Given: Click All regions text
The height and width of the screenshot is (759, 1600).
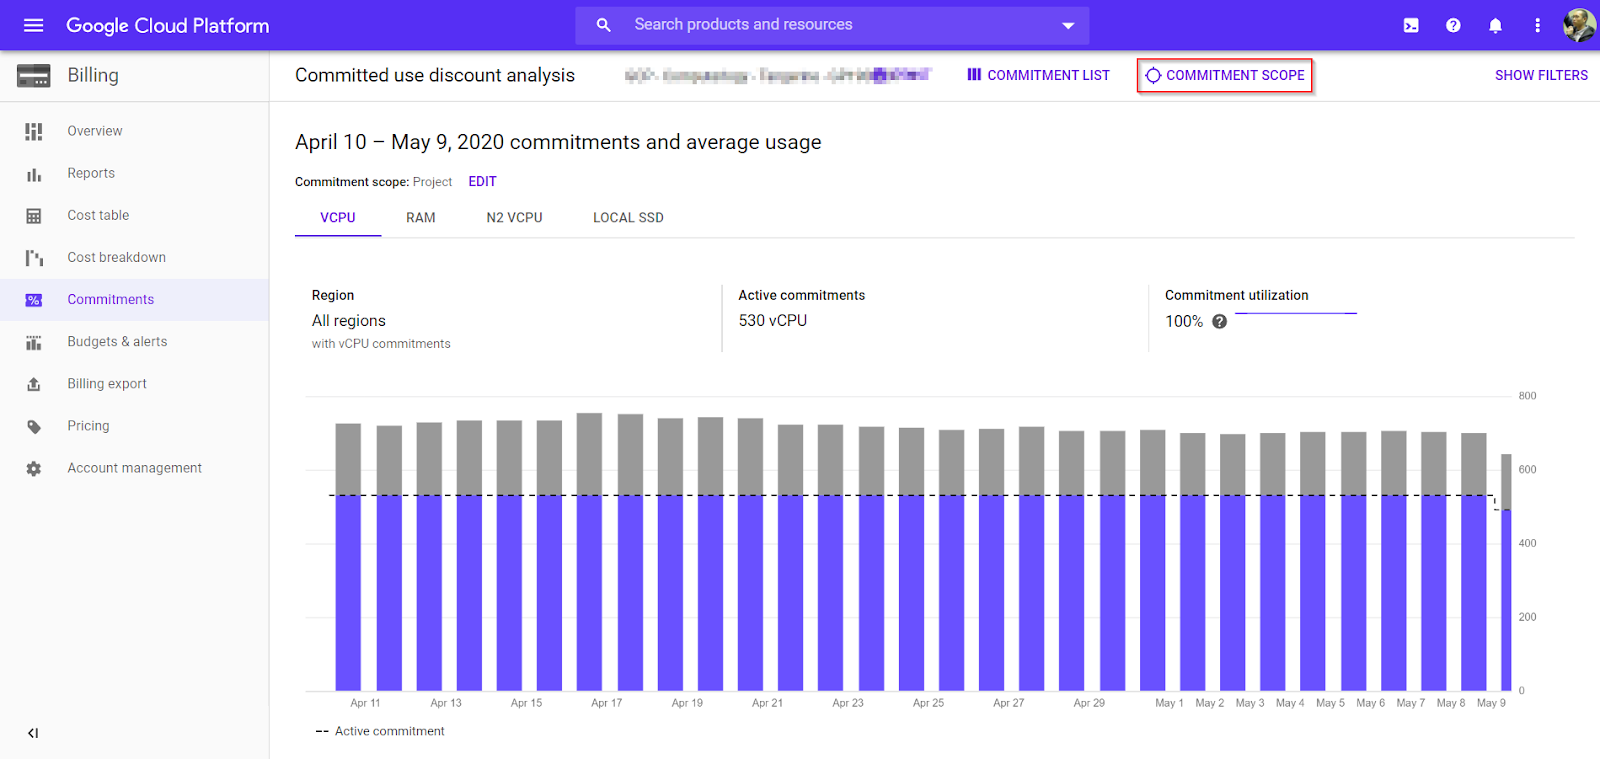Looking at the screenshot, I should 348,320.
